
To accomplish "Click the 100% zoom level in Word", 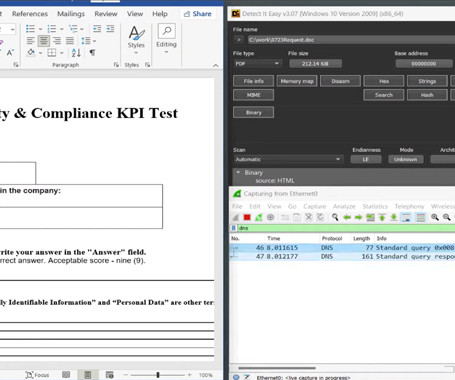I will [x=206, y=375].
